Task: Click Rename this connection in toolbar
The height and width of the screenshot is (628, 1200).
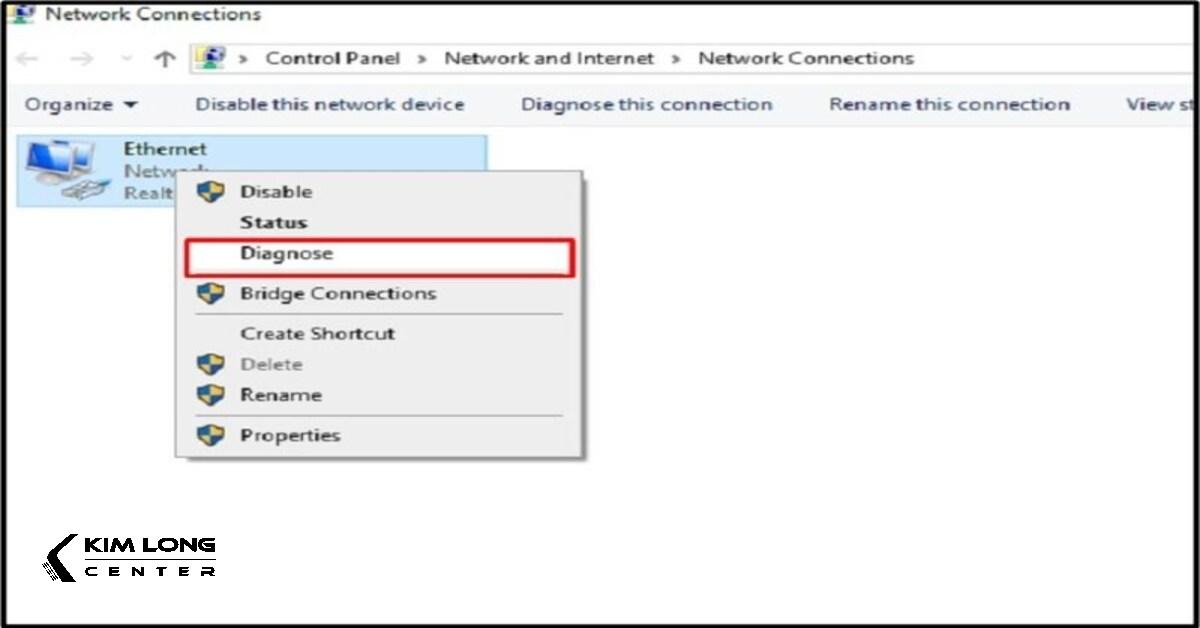Action: tap(949, 105)
